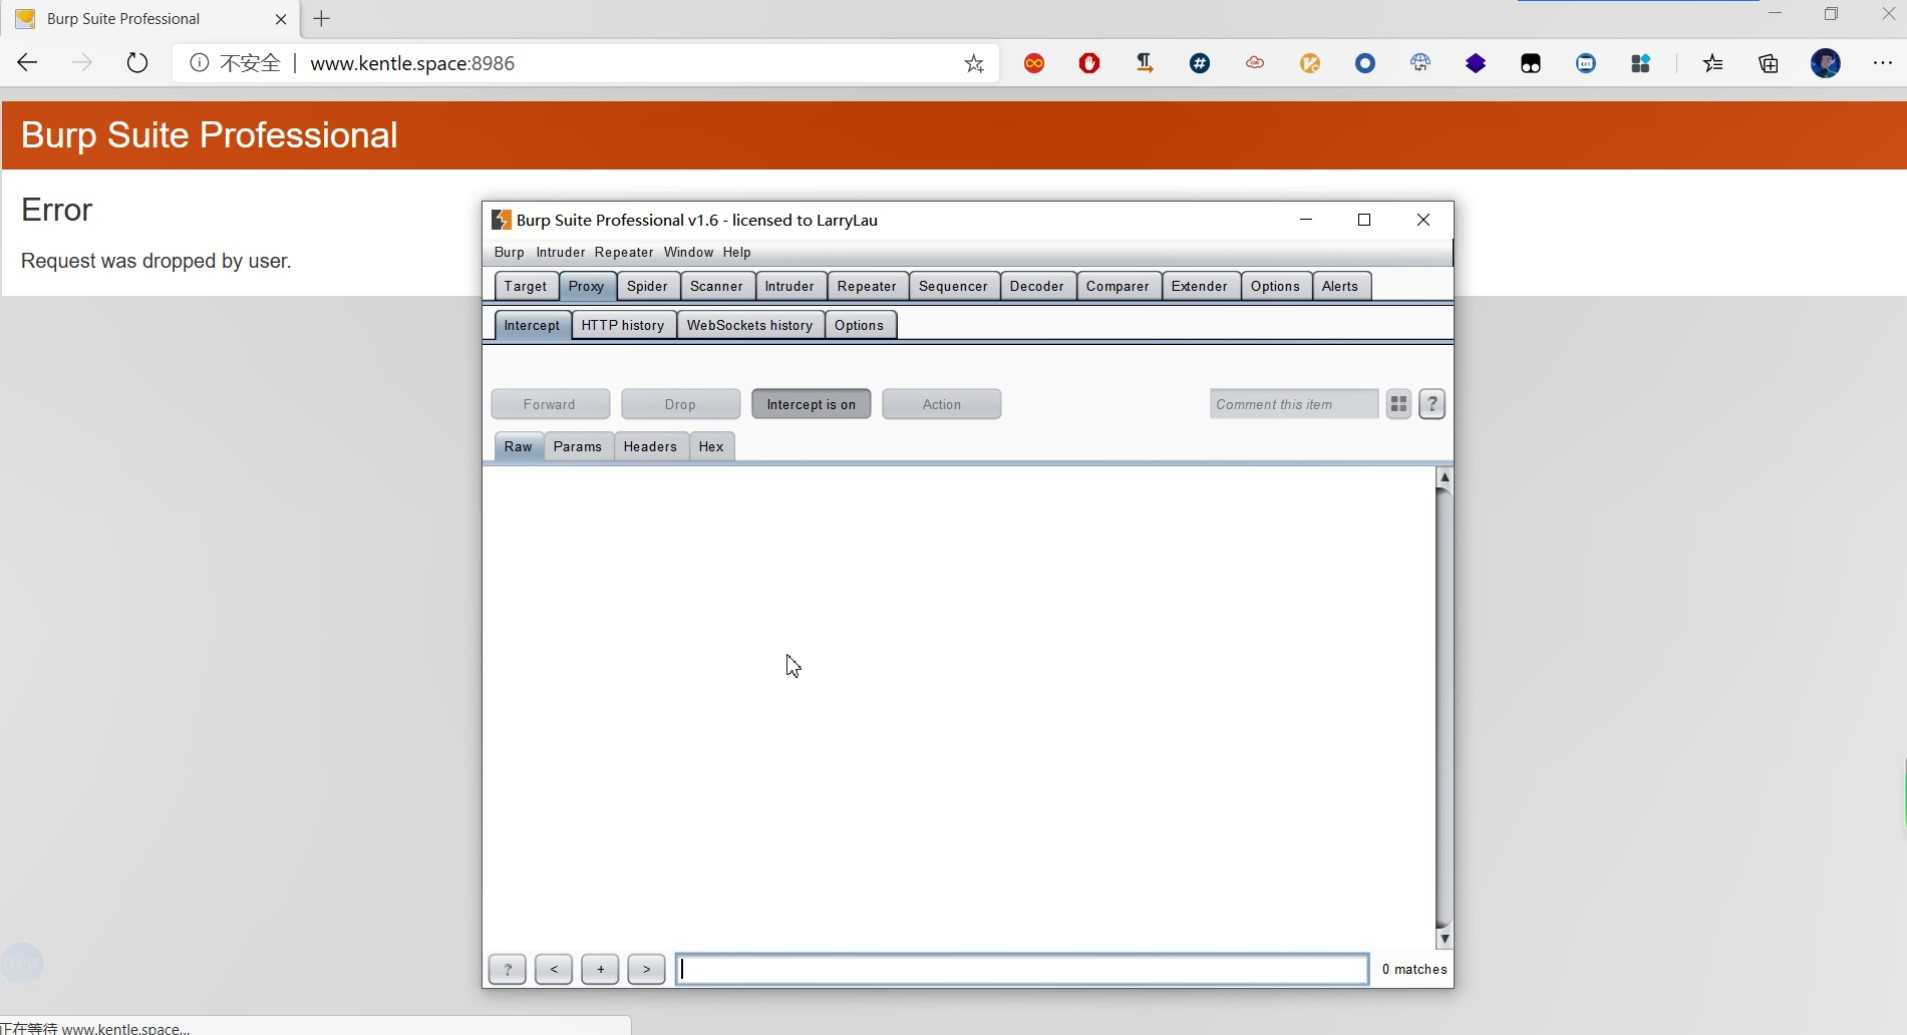
Task: Switch to the Decoder tab
Action: coord(1036,286)
